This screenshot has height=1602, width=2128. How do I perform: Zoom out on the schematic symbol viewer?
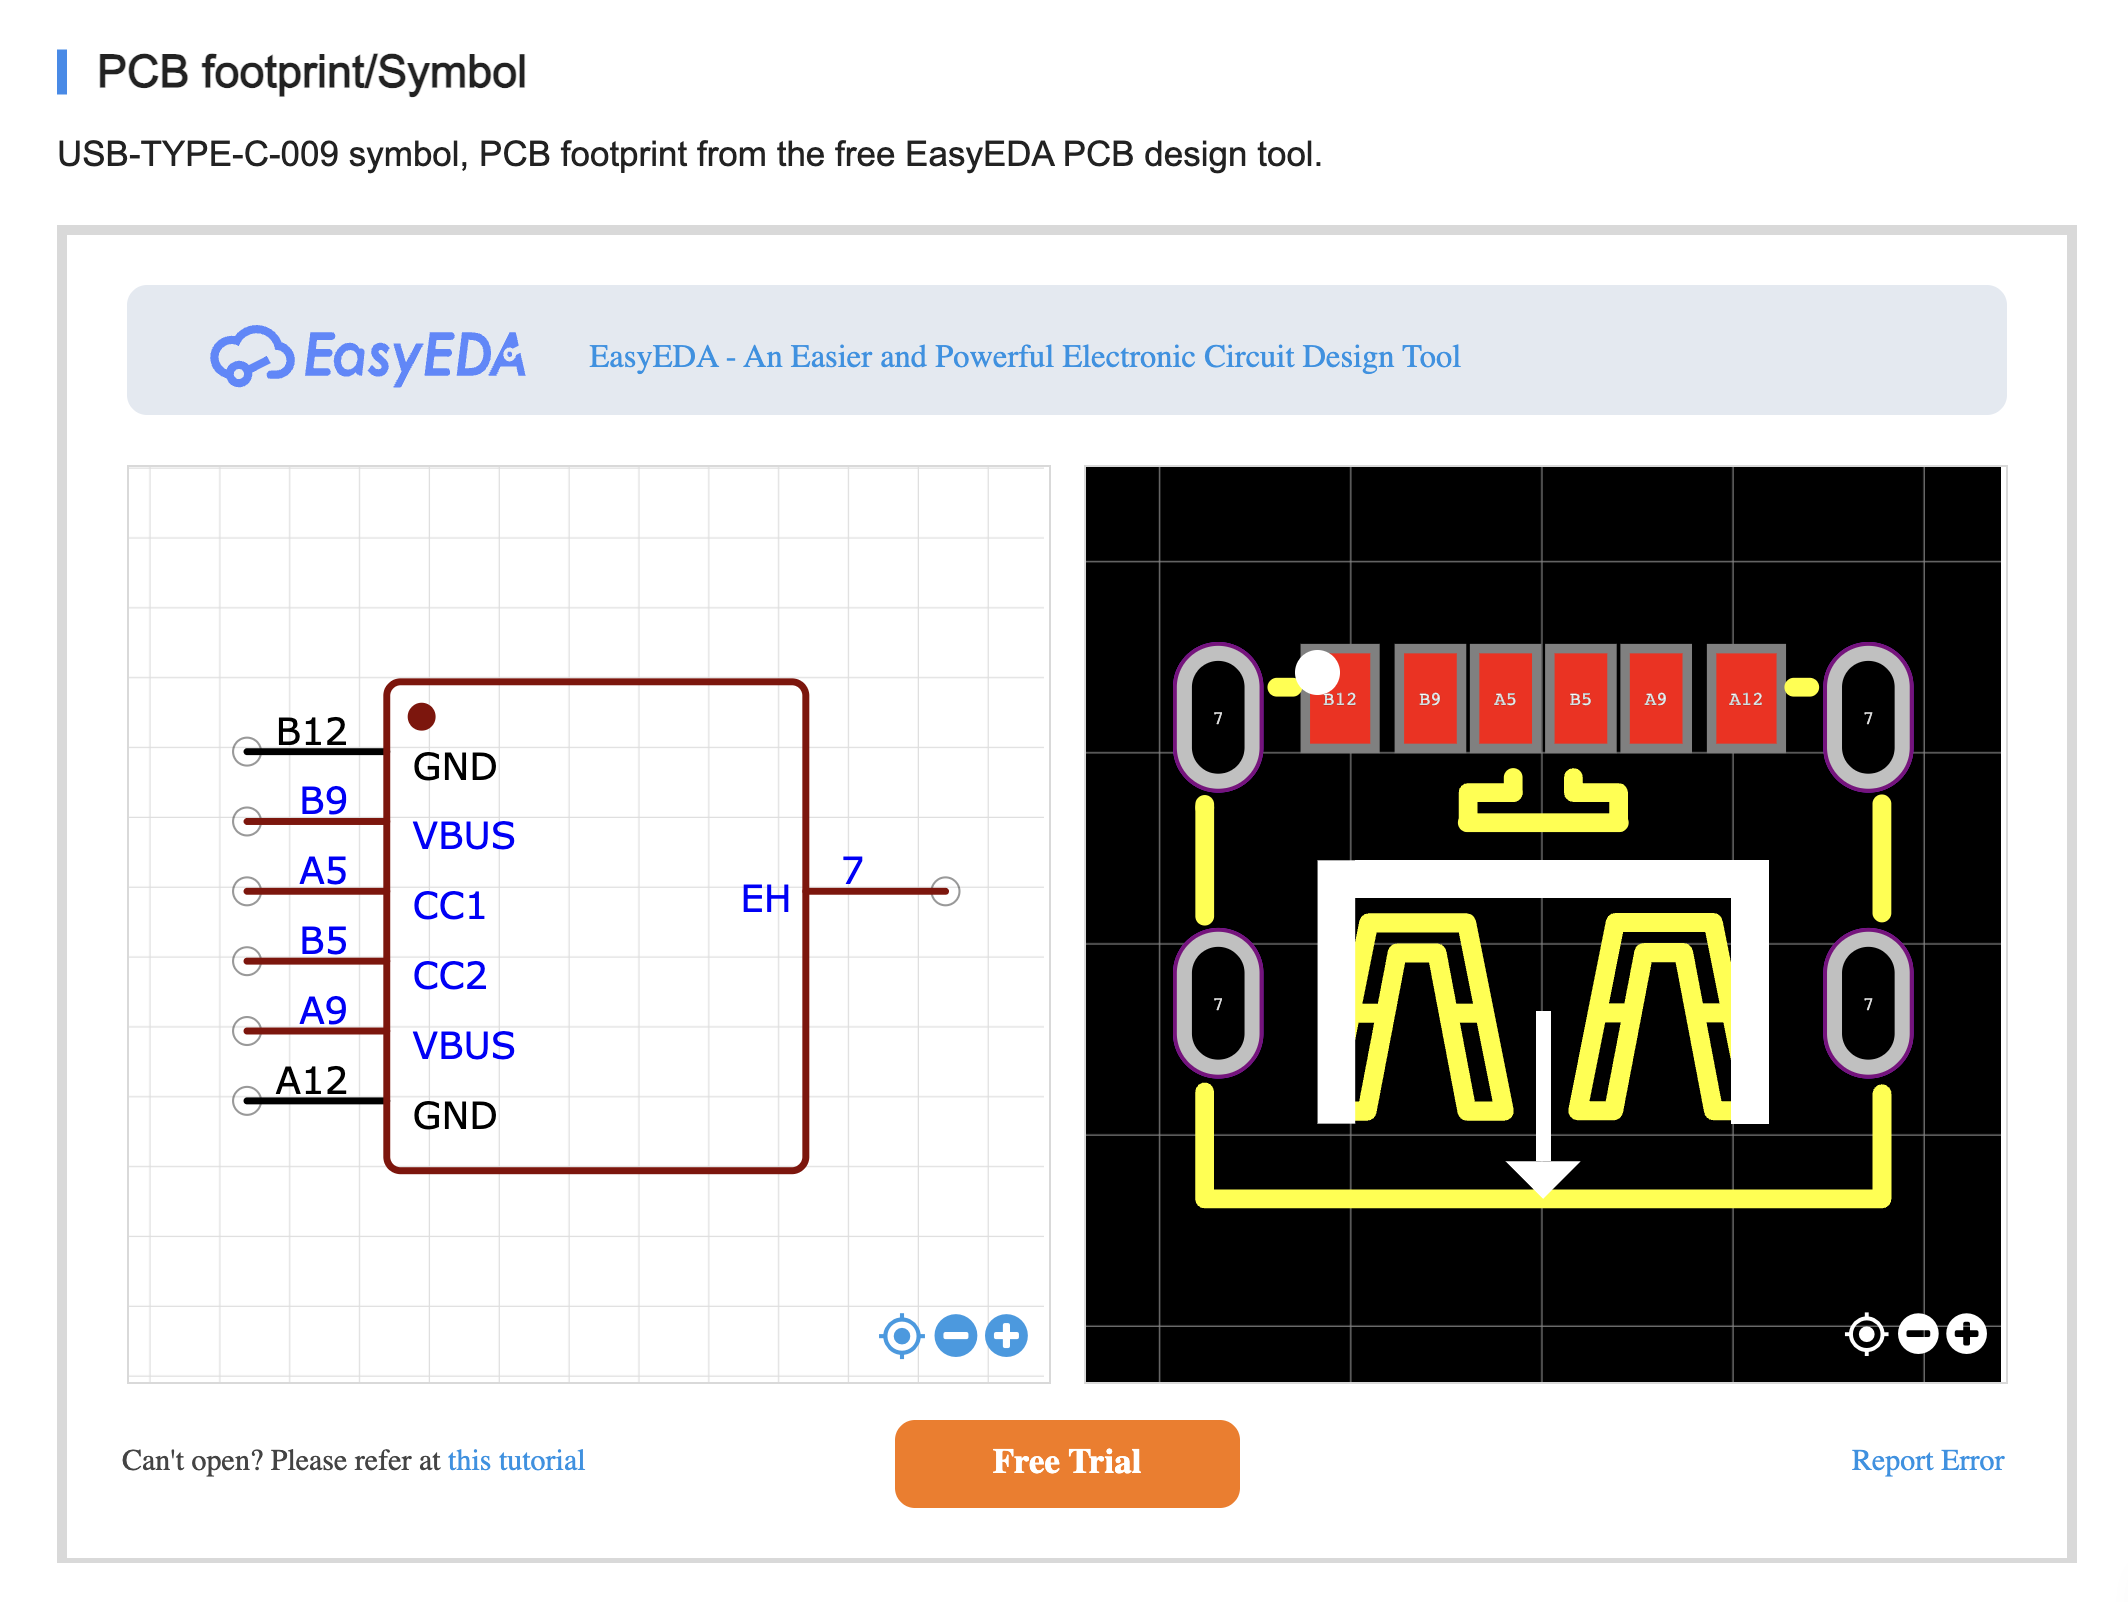(955, 1335)
